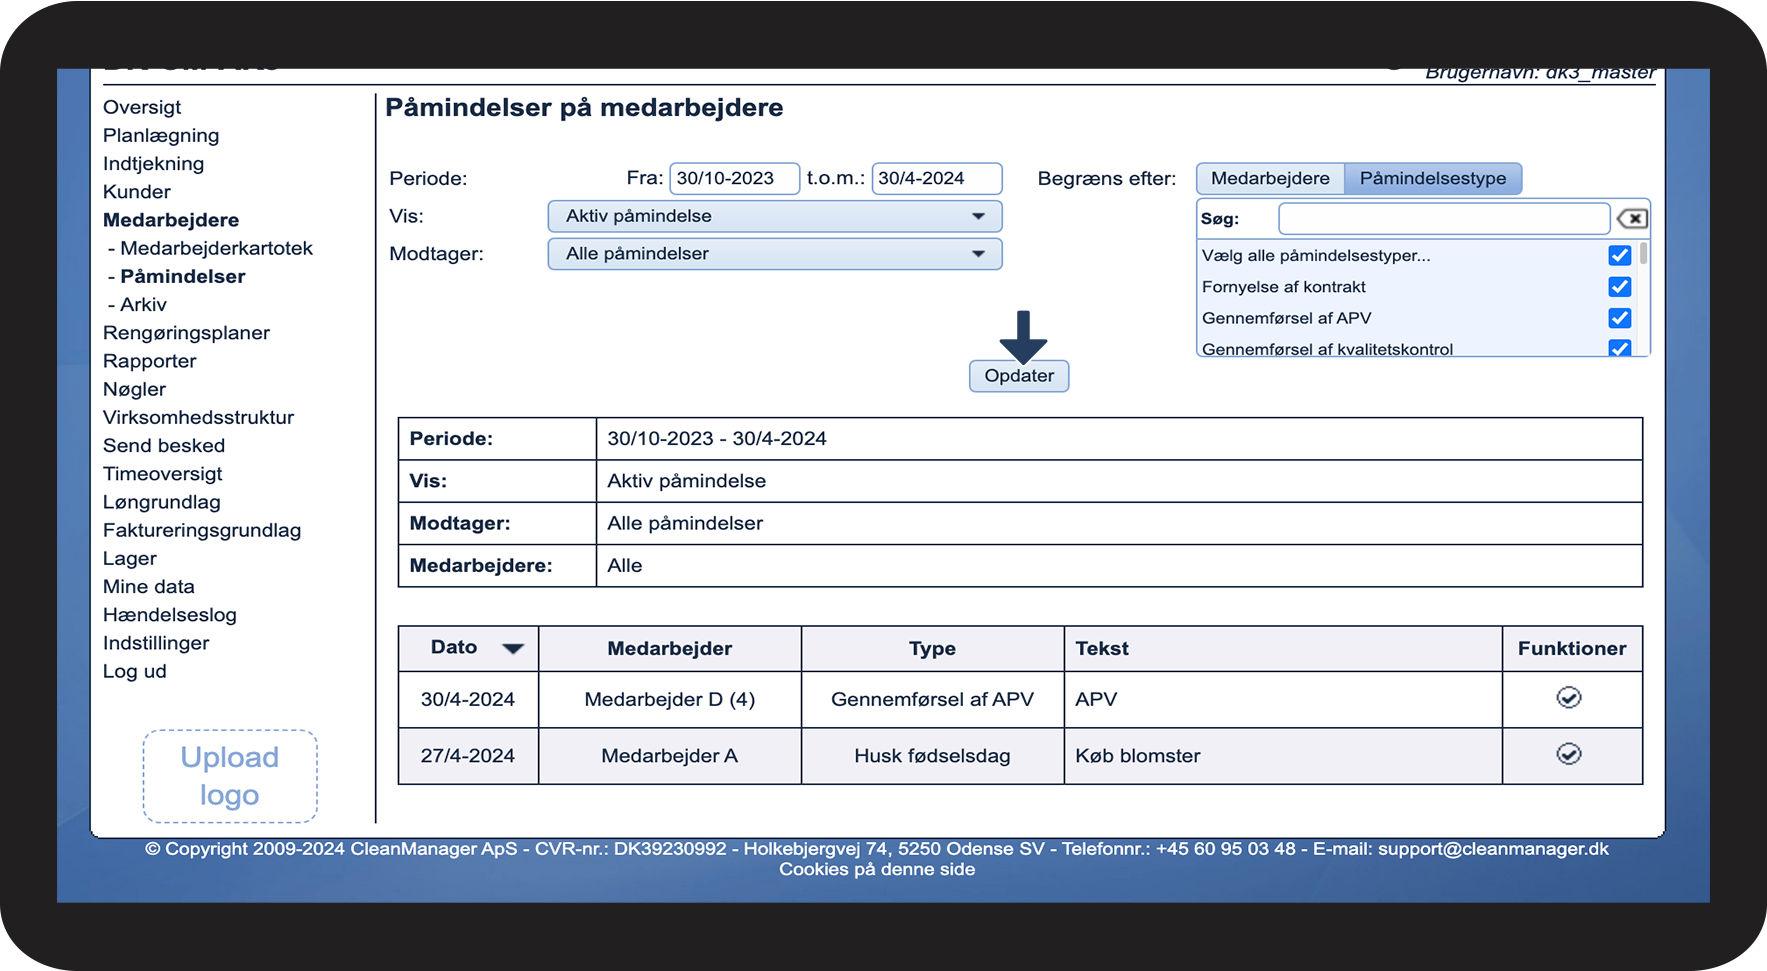Screen dimensions: 1767x971
Task: Click the t.o.m. date input field
Action: (x=935, y=179)
